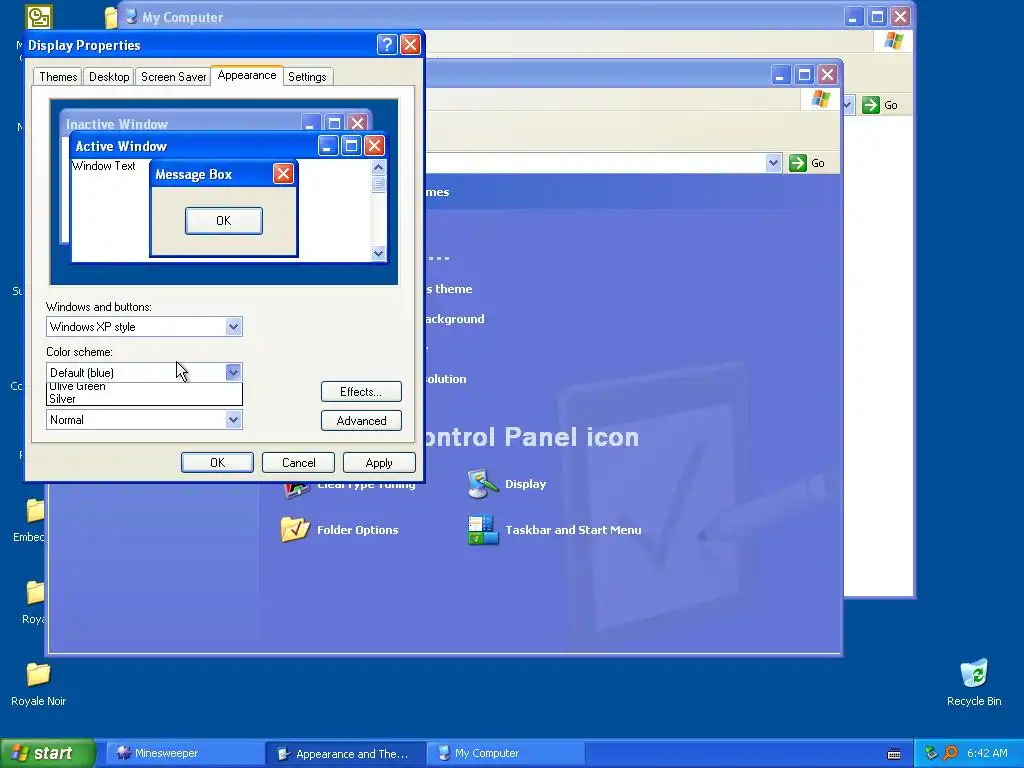
Task: Apply the appearance changes
Action: pos(379,462)
